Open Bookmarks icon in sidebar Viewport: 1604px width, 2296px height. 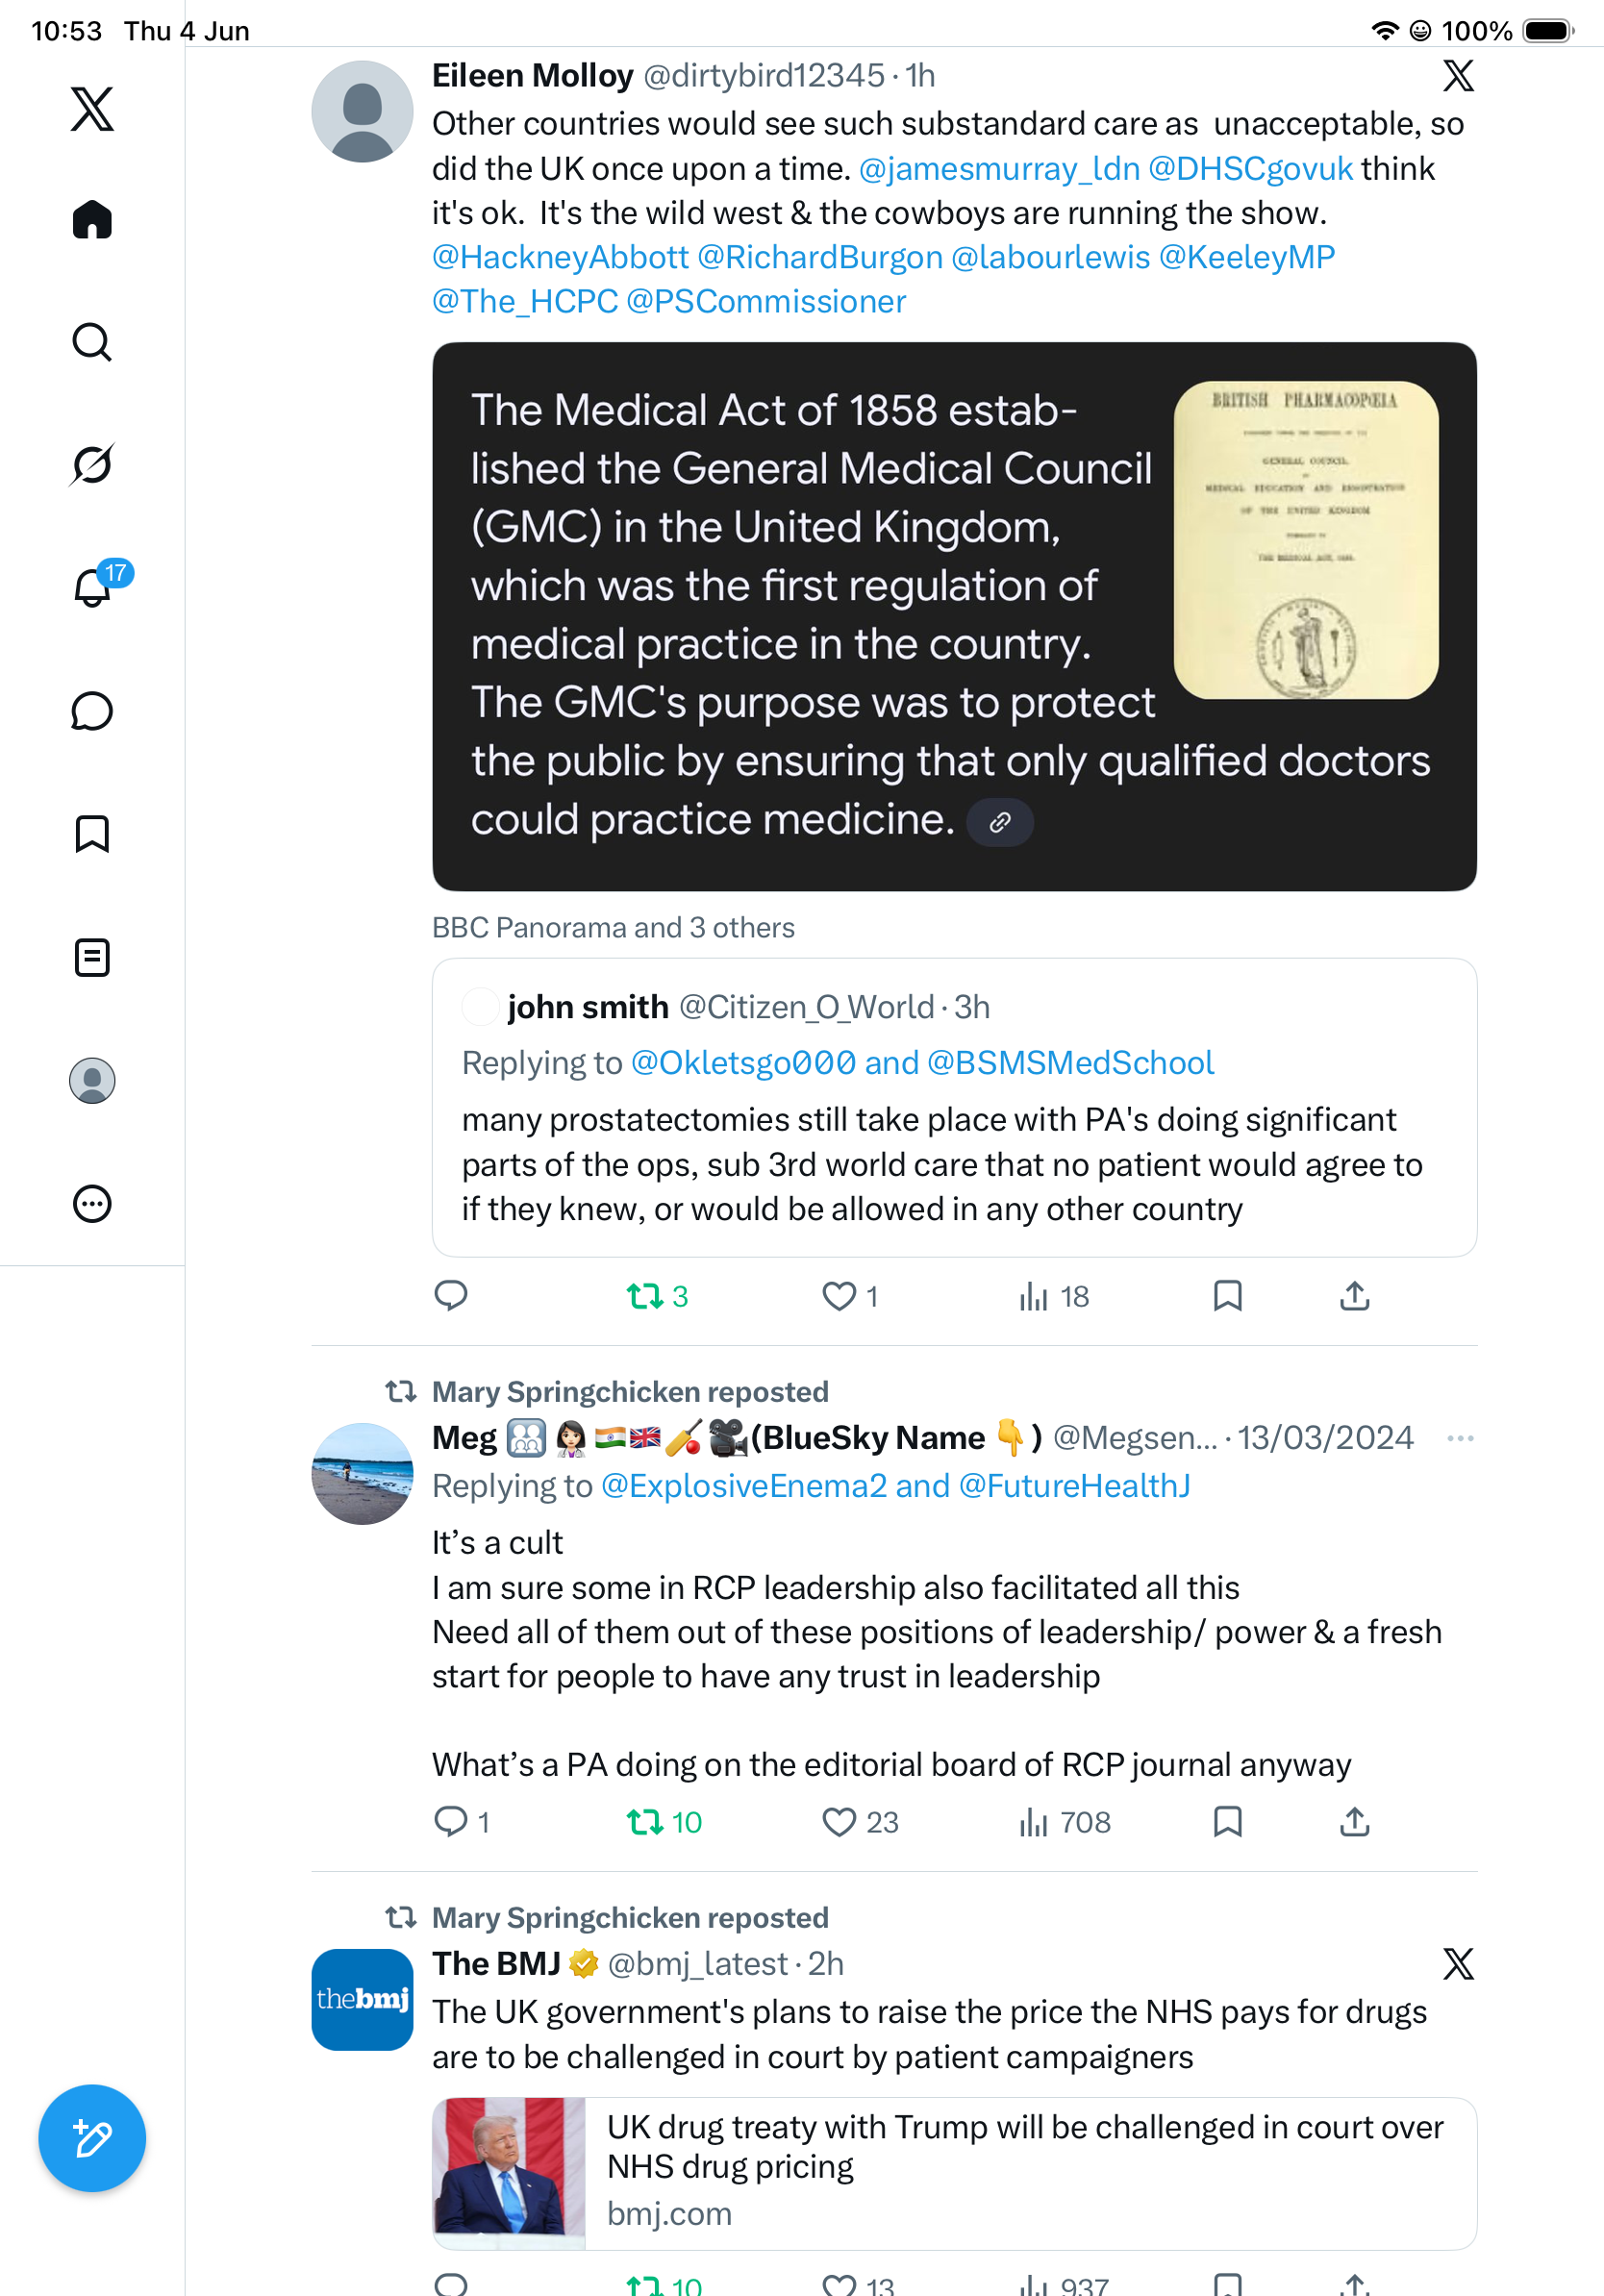click(x=92, y=834)
